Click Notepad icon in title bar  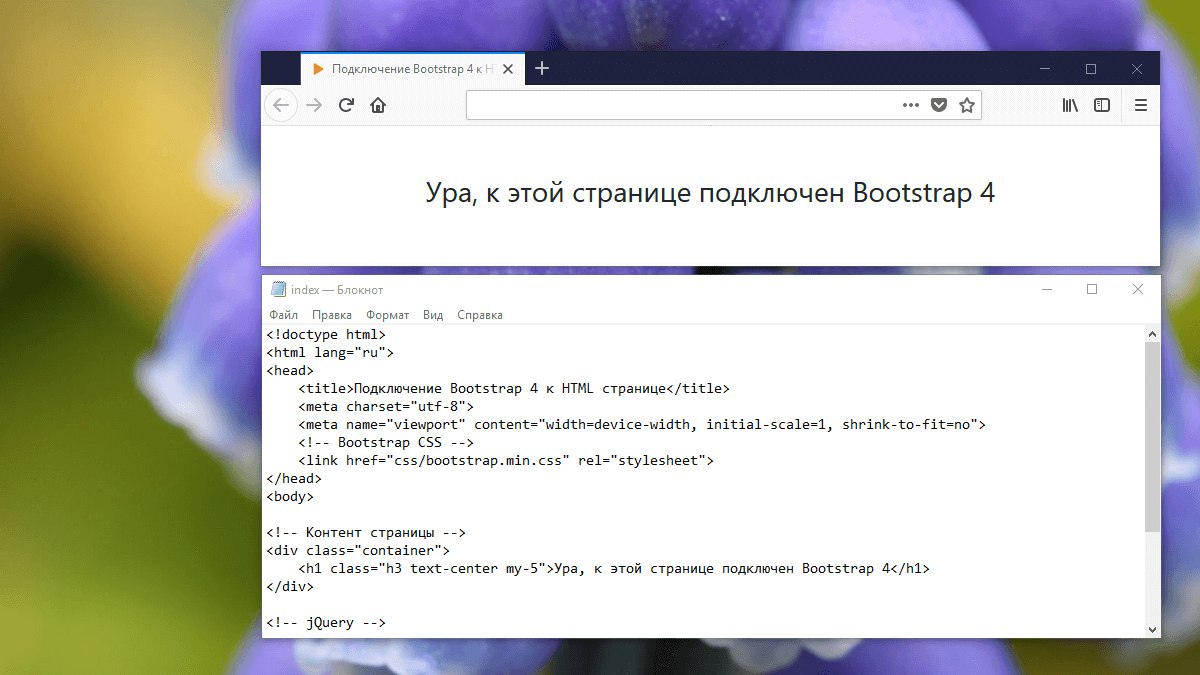tap(278, 289)
